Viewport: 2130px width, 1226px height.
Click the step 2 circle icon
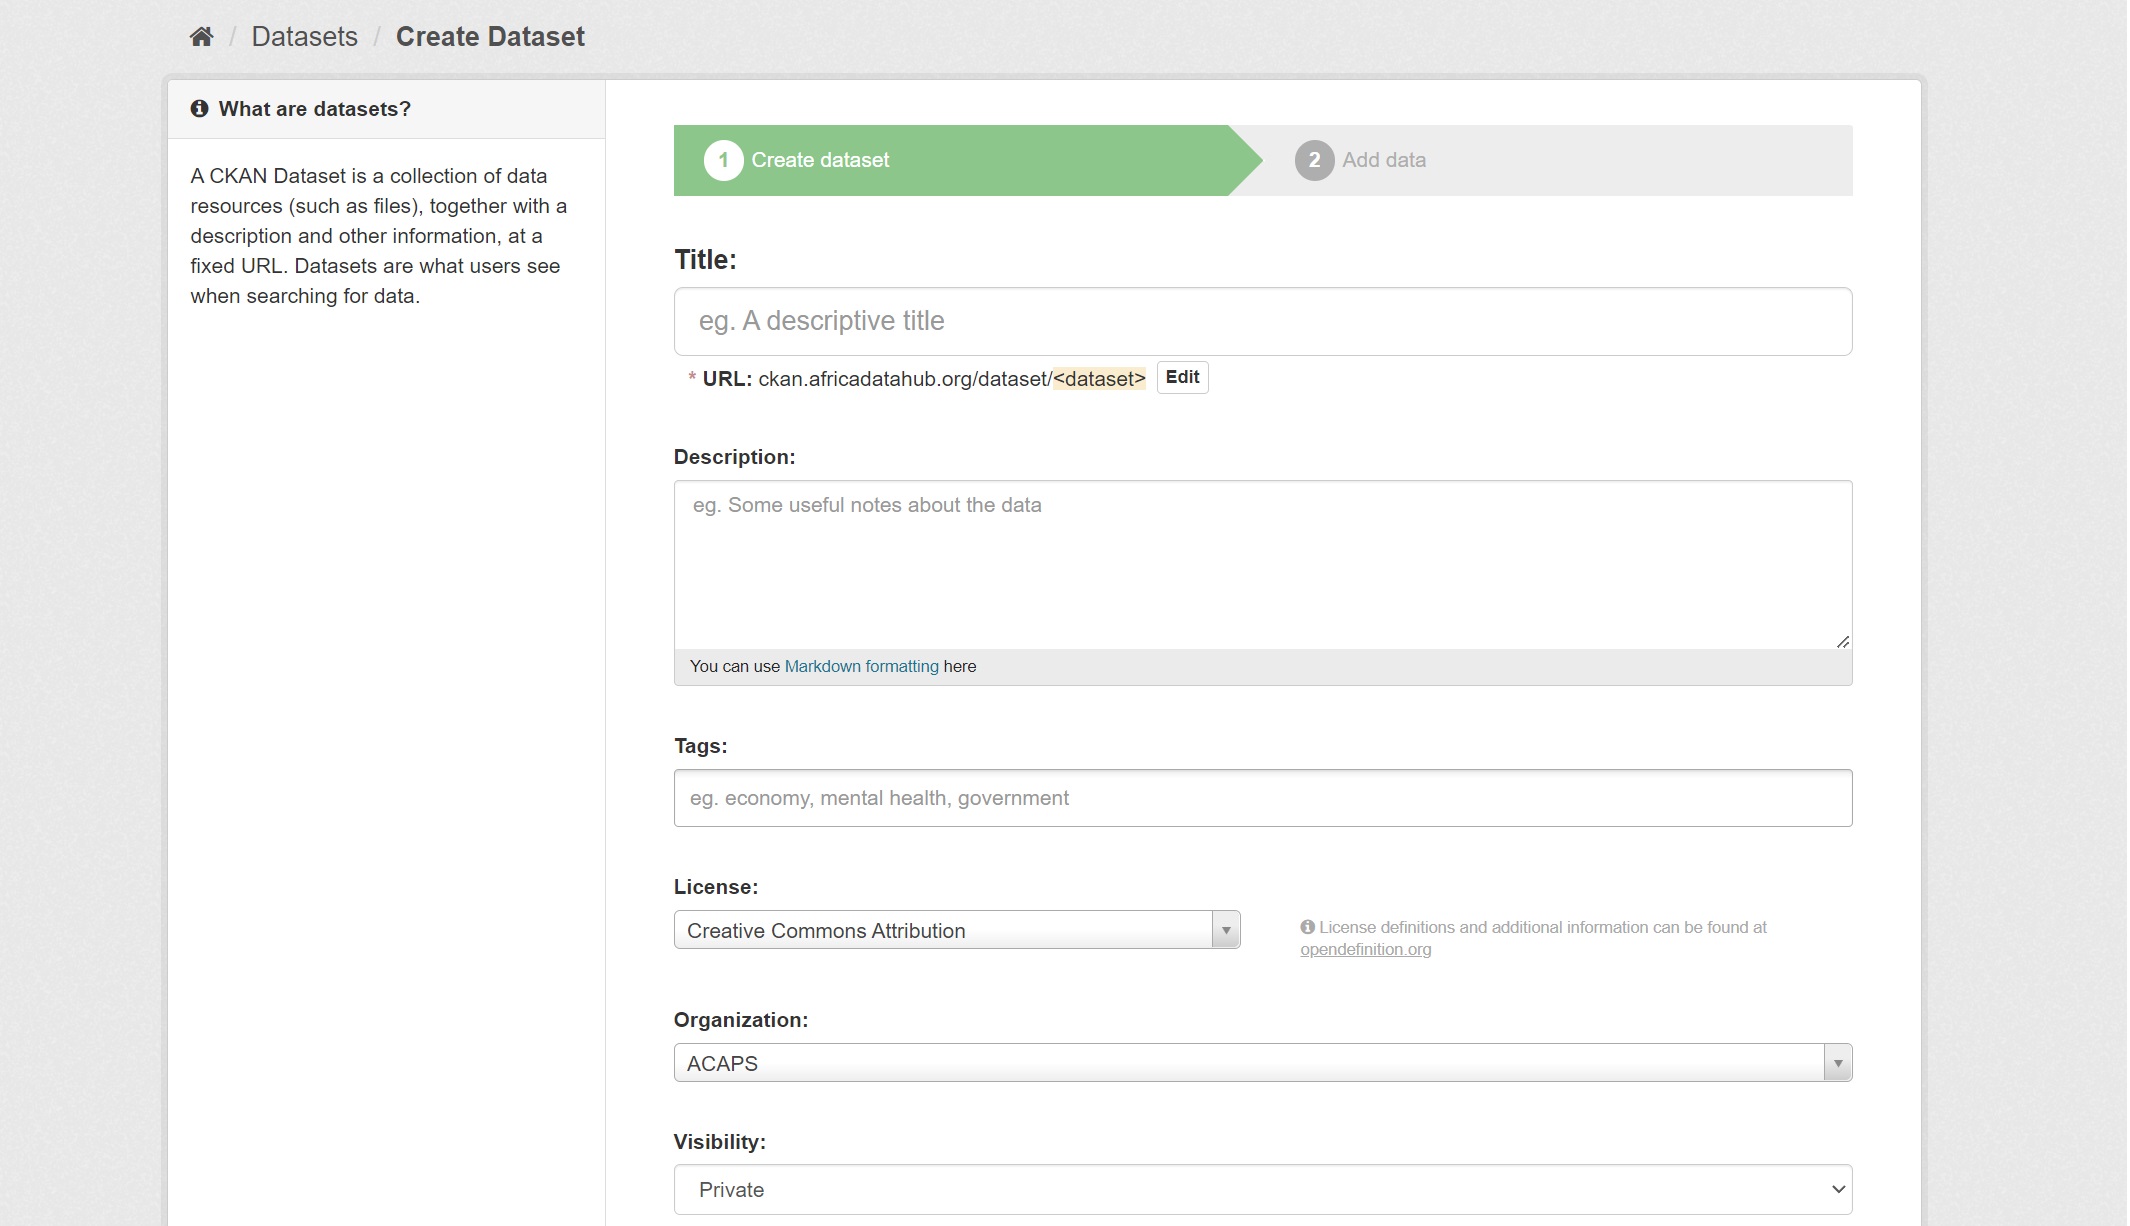(1314, 160)
